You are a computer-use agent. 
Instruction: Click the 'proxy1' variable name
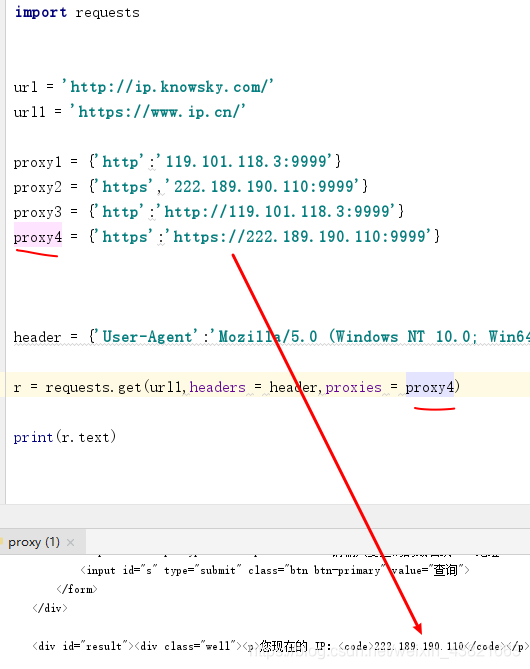coord(38,163)
